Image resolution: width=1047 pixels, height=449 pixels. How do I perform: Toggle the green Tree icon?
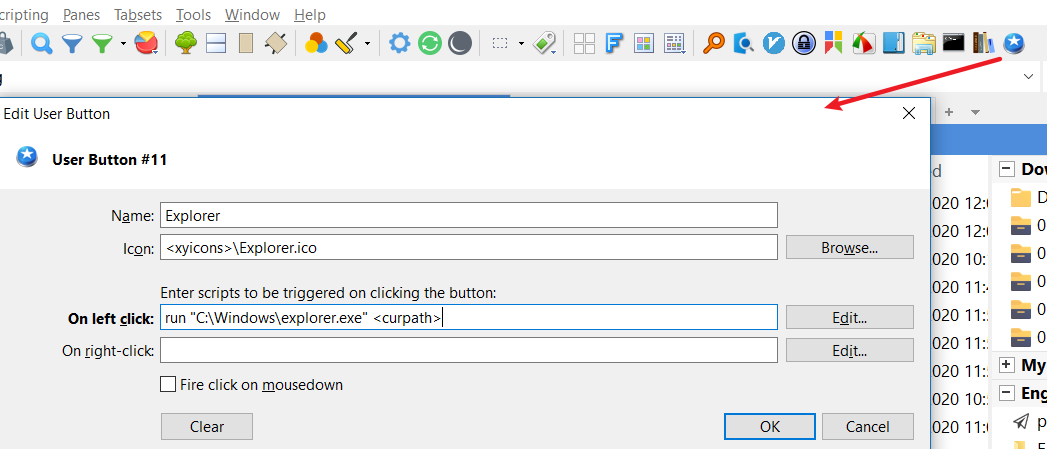pyautogui.click(x=184, y=43)
